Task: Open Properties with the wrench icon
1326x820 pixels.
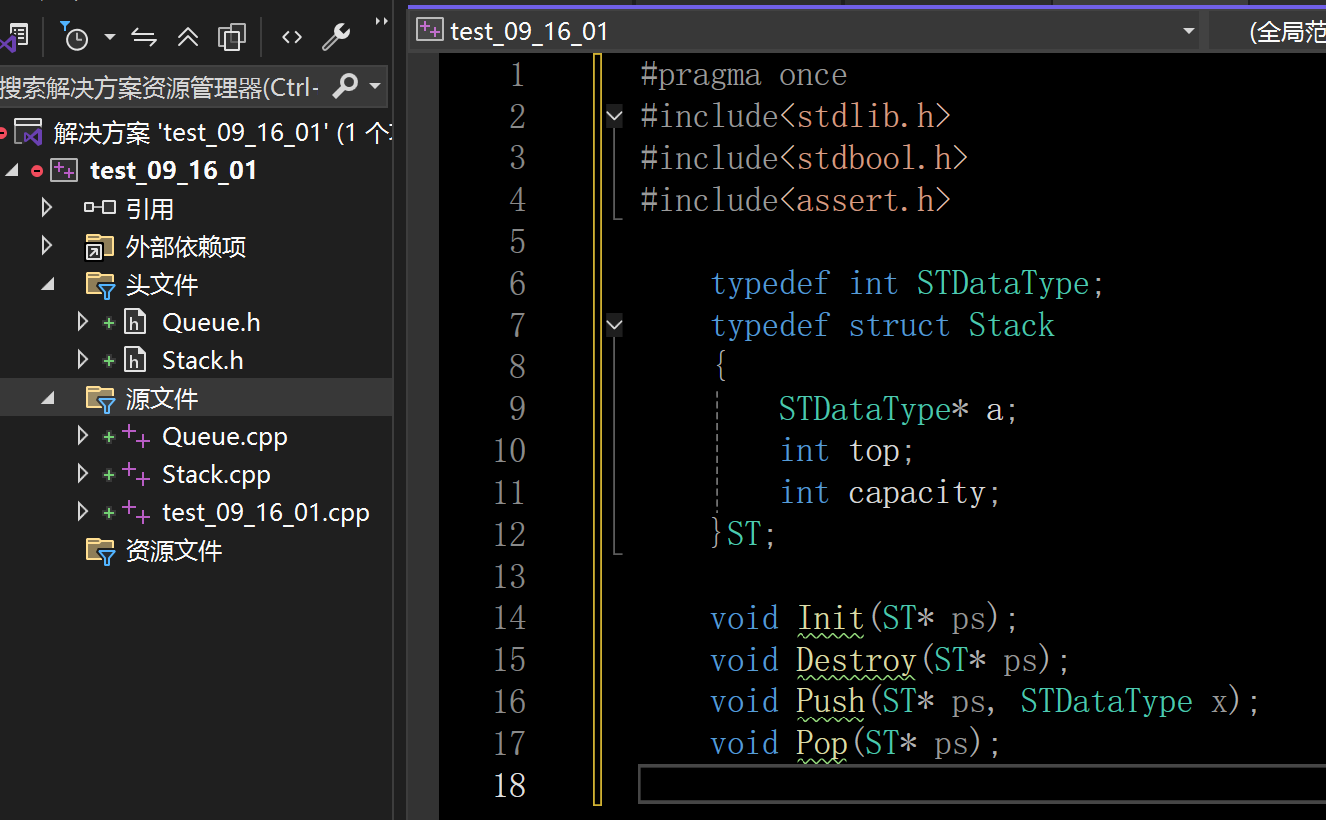Action: (336, 37)
